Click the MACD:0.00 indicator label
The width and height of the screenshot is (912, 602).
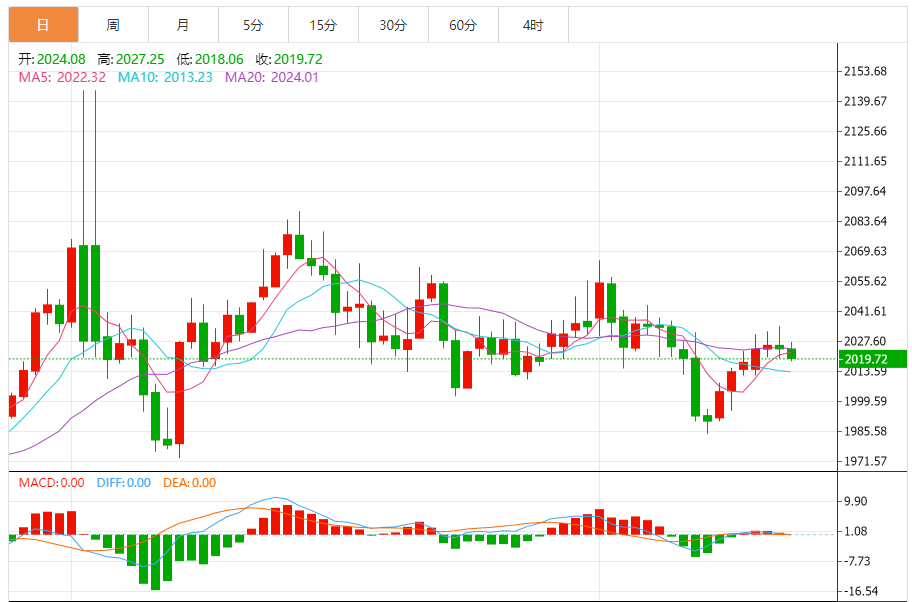point(51,483)
